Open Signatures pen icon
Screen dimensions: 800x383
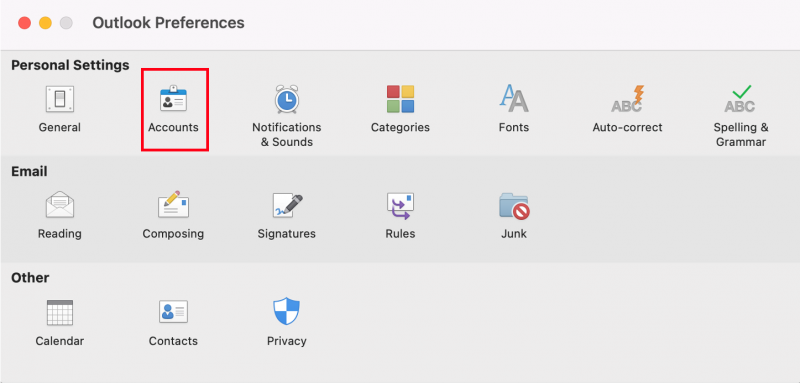pos(287,206)
